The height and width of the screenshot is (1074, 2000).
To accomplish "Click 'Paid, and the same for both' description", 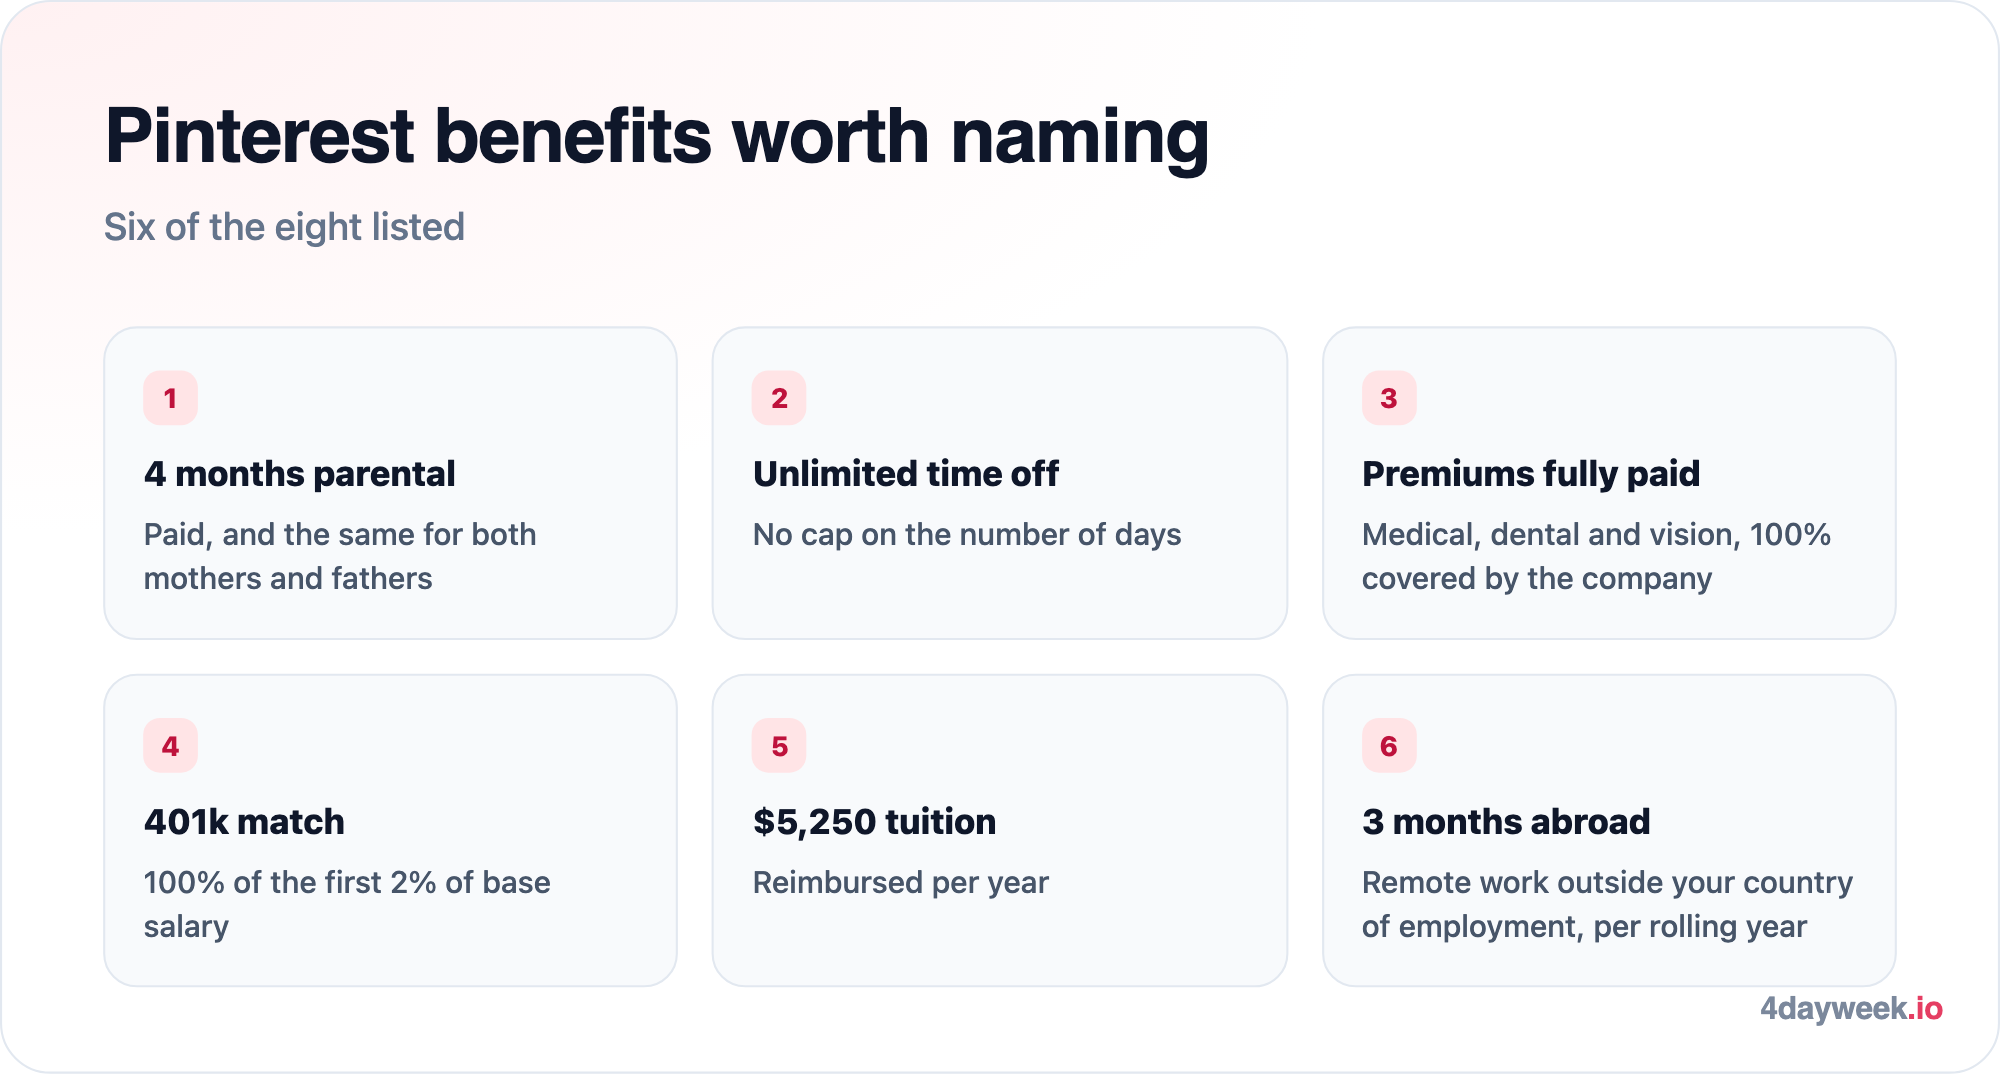I will click(x=340, y=556).
